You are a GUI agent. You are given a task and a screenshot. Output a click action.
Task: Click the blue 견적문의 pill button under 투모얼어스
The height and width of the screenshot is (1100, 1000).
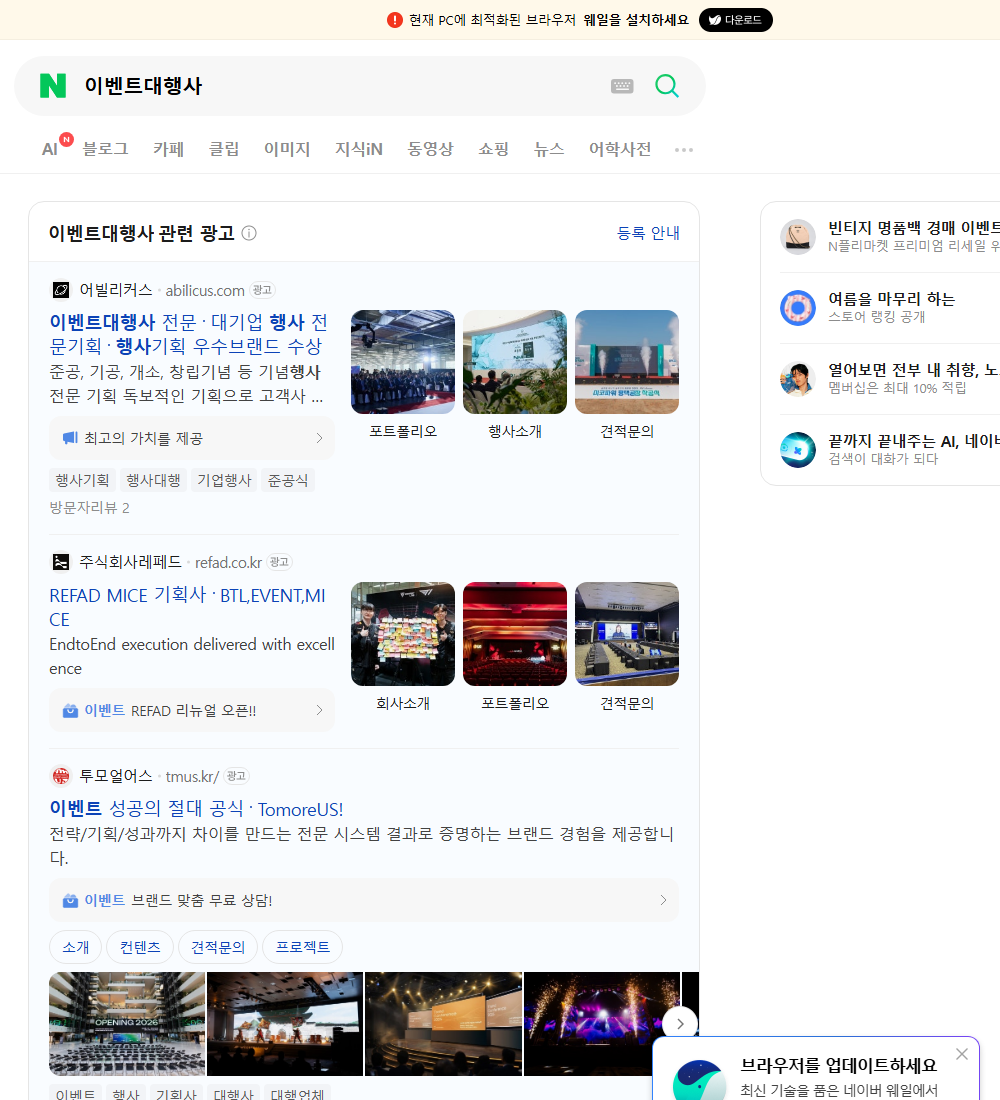click(x=218, y=947)
